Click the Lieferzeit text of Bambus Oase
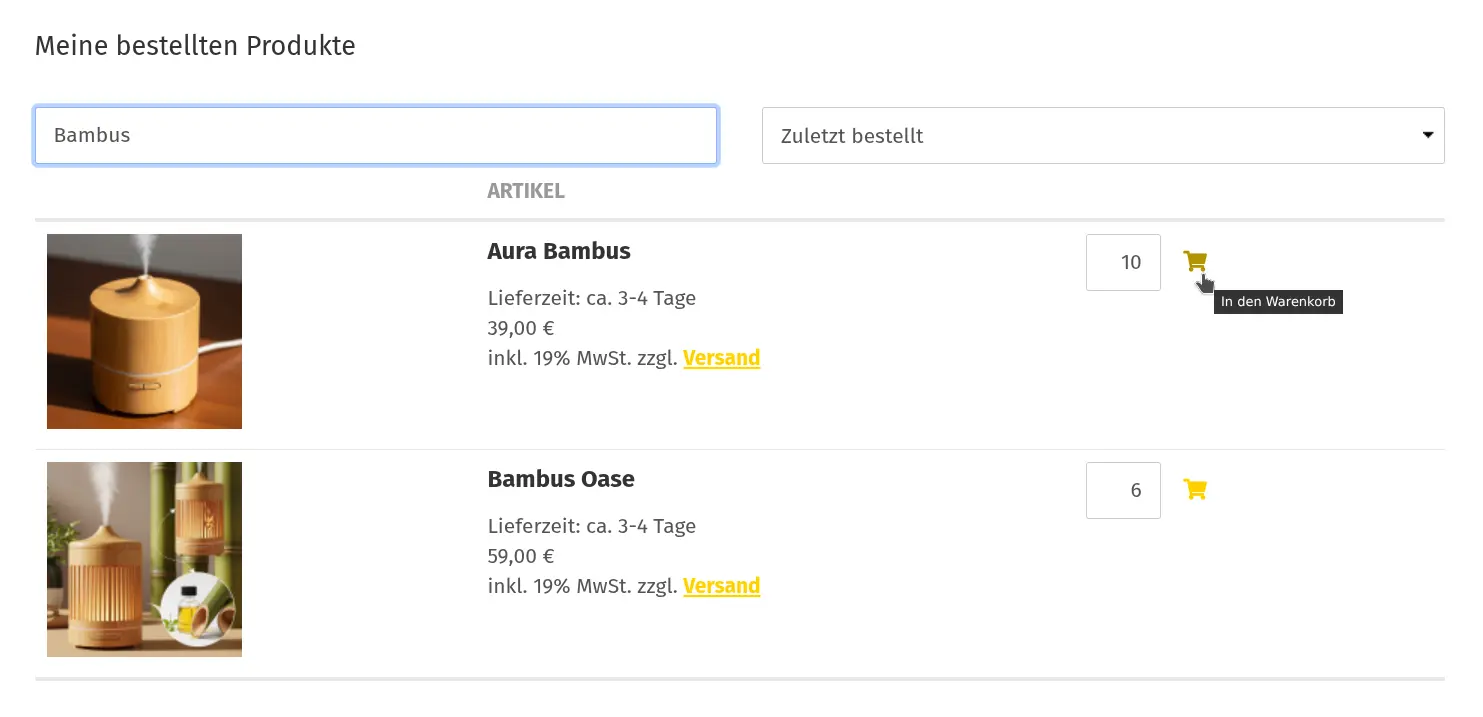1483x717 pixels. click(591, 526)
